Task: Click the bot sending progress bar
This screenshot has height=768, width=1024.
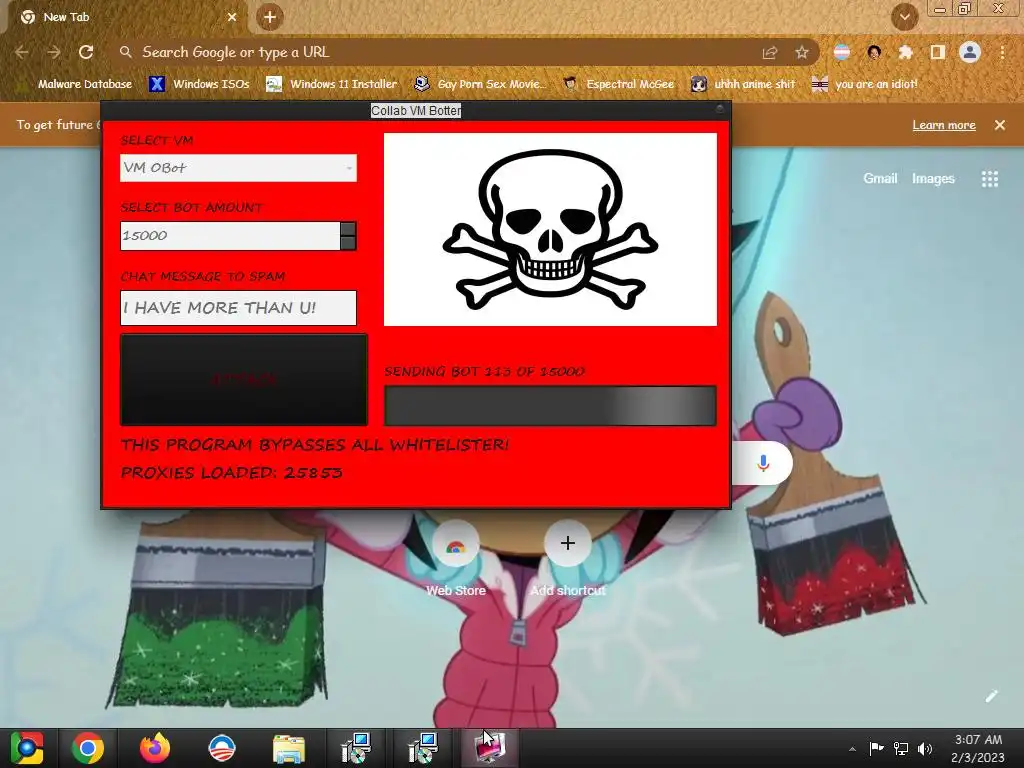Action: [x=550, y=406]
